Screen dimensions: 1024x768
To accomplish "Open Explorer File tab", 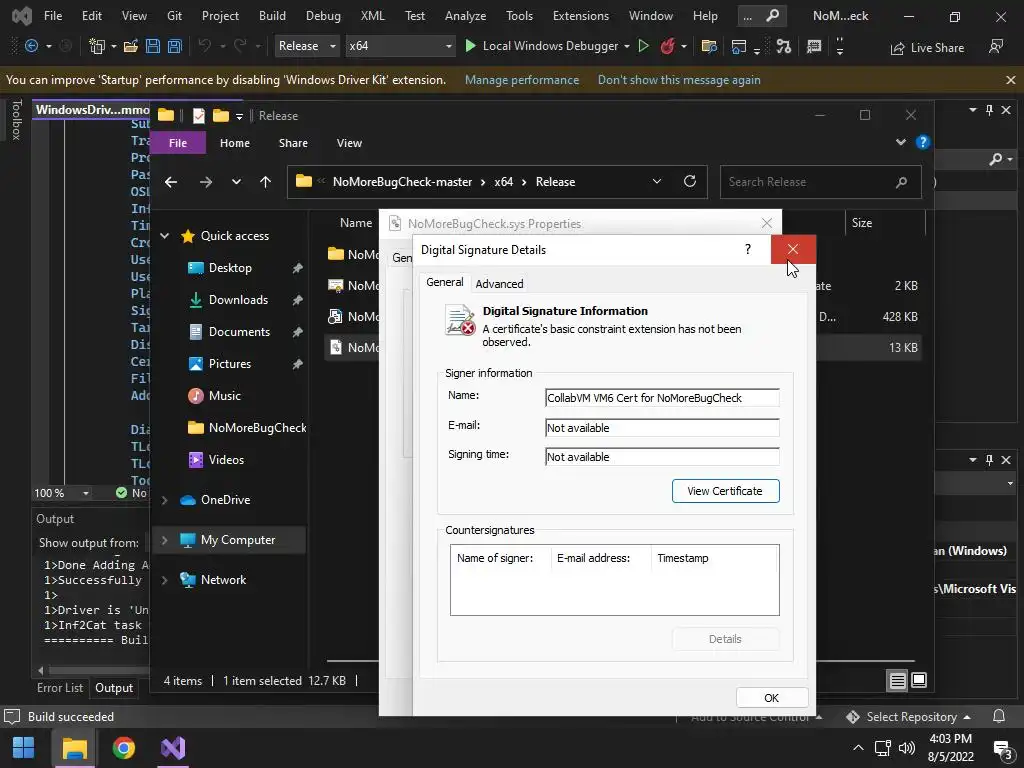I will click(x=178, y=143).
